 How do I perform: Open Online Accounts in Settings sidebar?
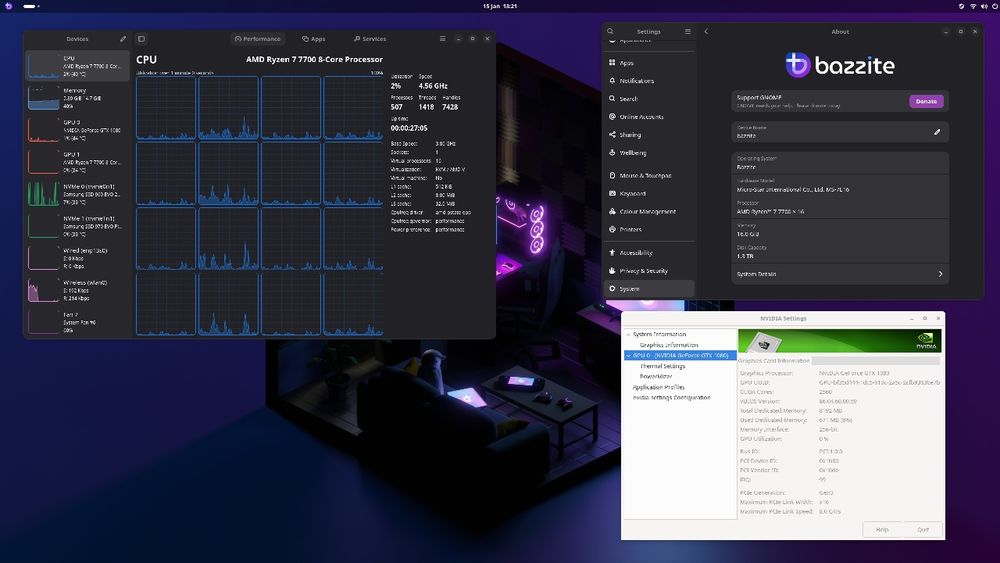(649, 117)
